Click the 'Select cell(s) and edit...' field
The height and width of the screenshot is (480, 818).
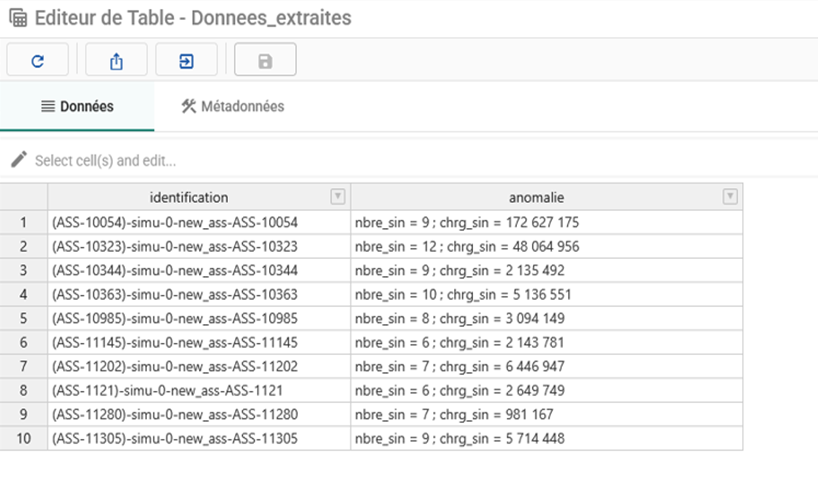pyautogui.click(x=105, y=161)
